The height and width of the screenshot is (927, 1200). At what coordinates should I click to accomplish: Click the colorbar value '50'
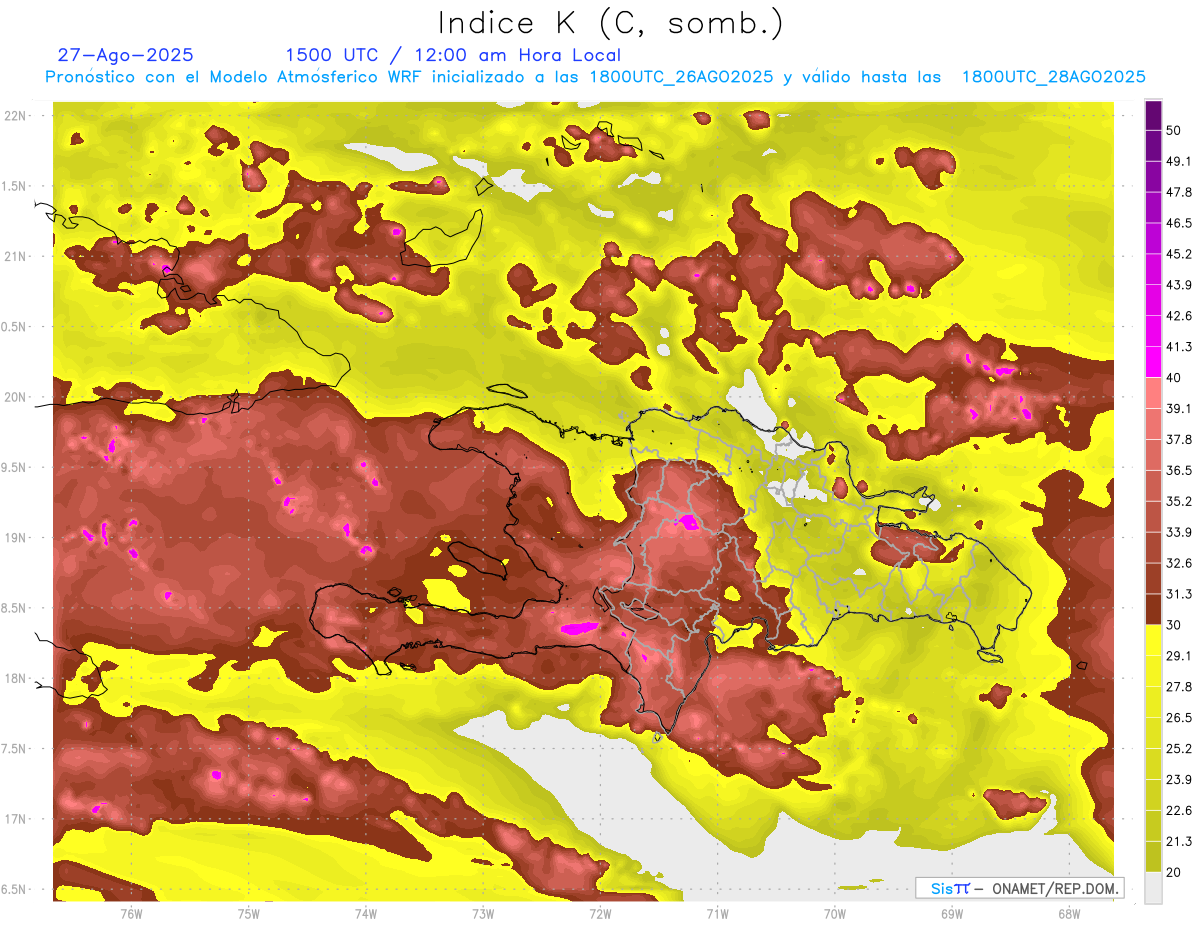[1174, 130]
